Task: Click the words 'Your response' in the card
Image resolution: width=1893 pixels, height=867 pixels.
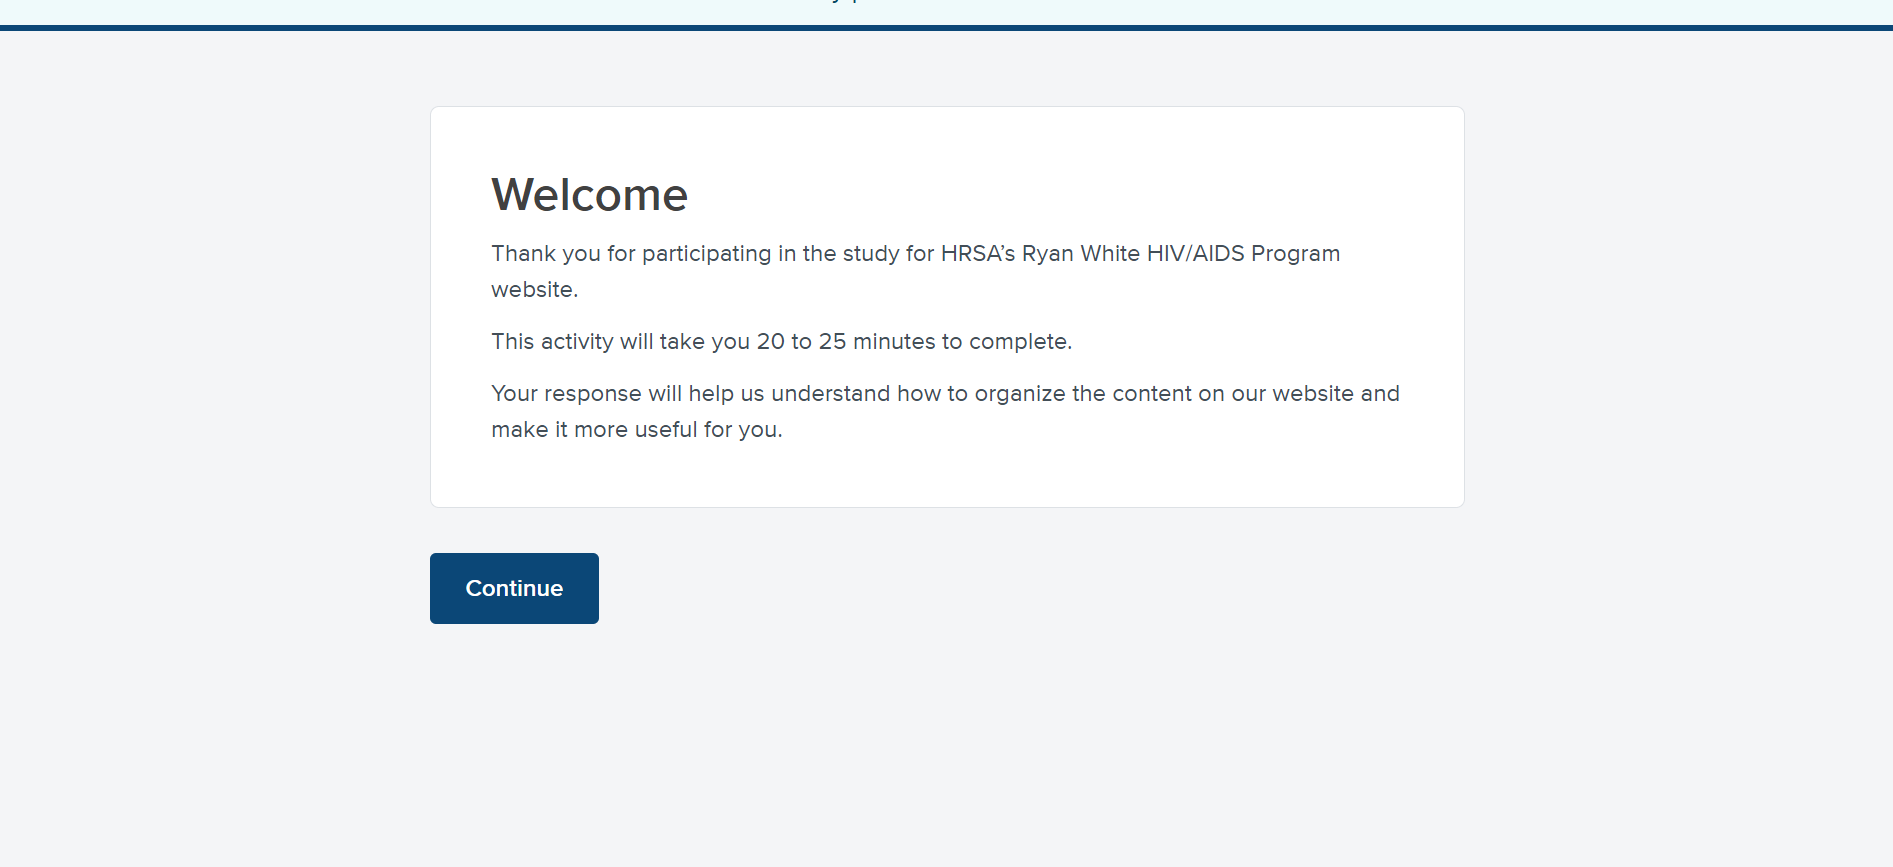Action: pos(566,394)
